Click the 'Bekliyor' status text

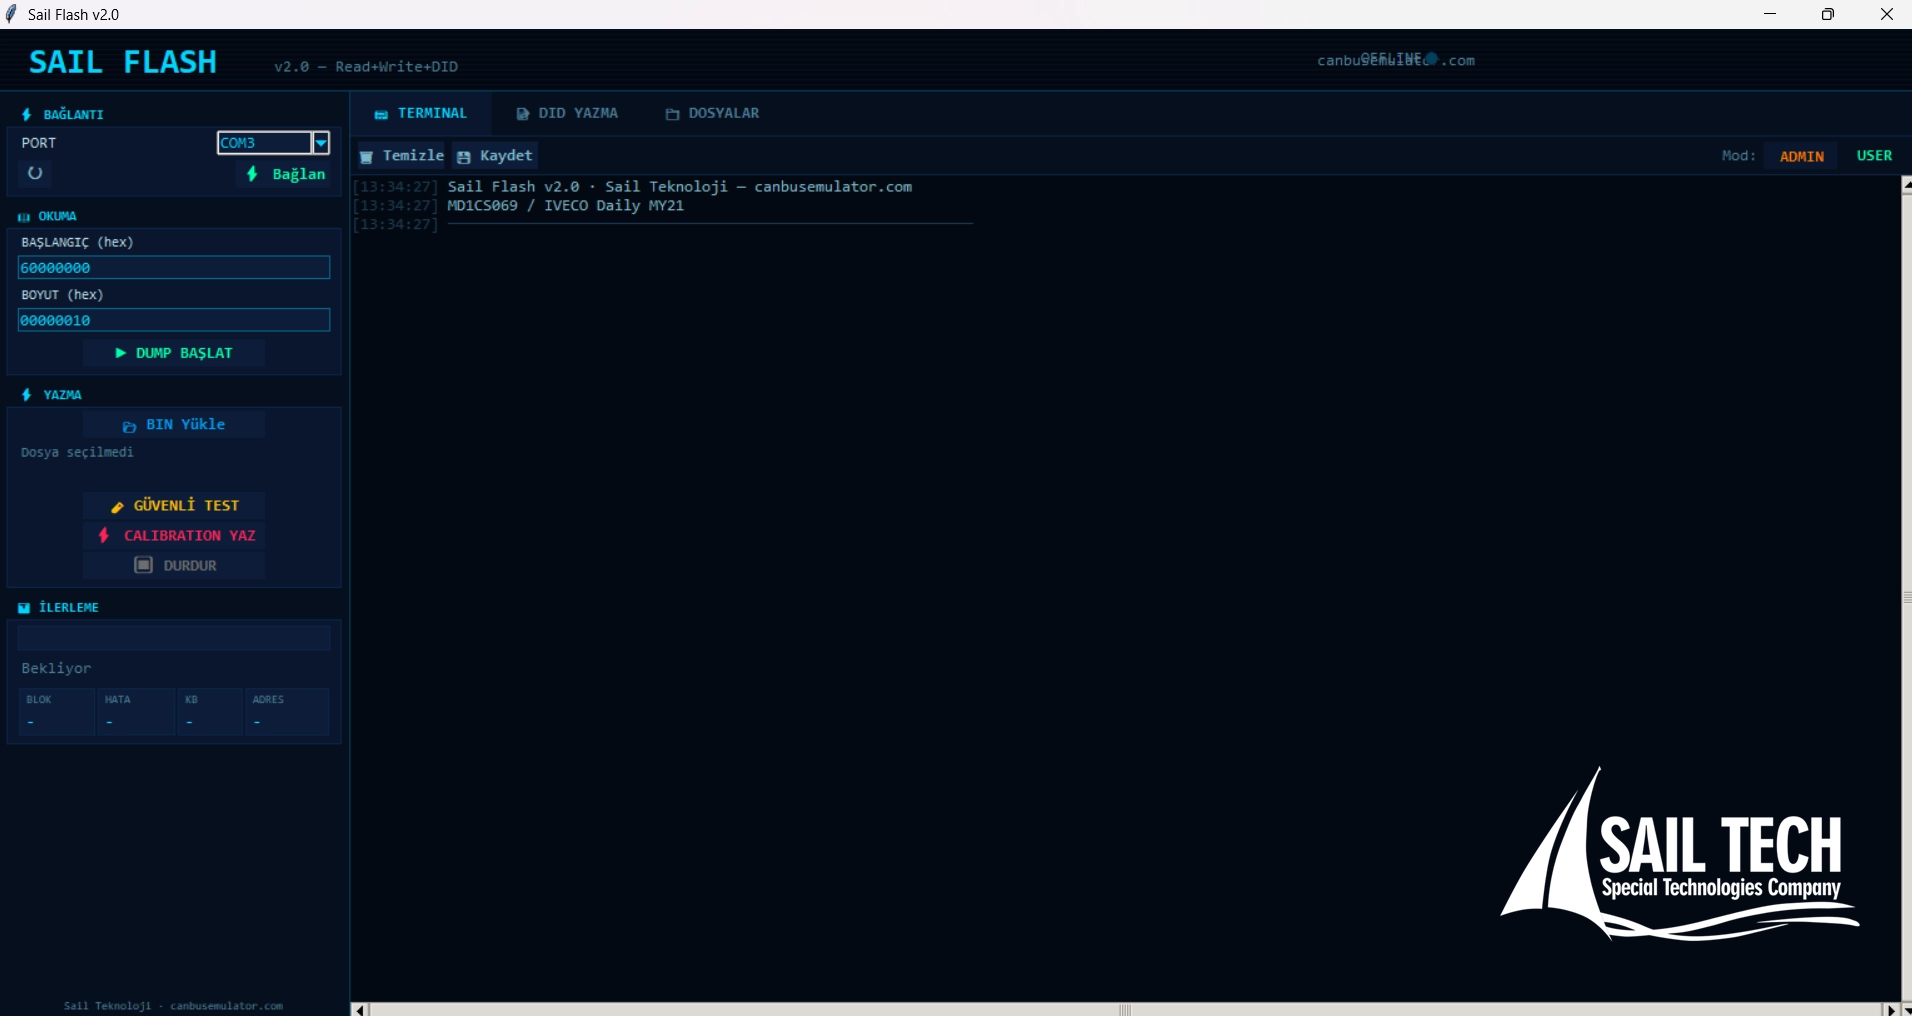tap(56, 668)
